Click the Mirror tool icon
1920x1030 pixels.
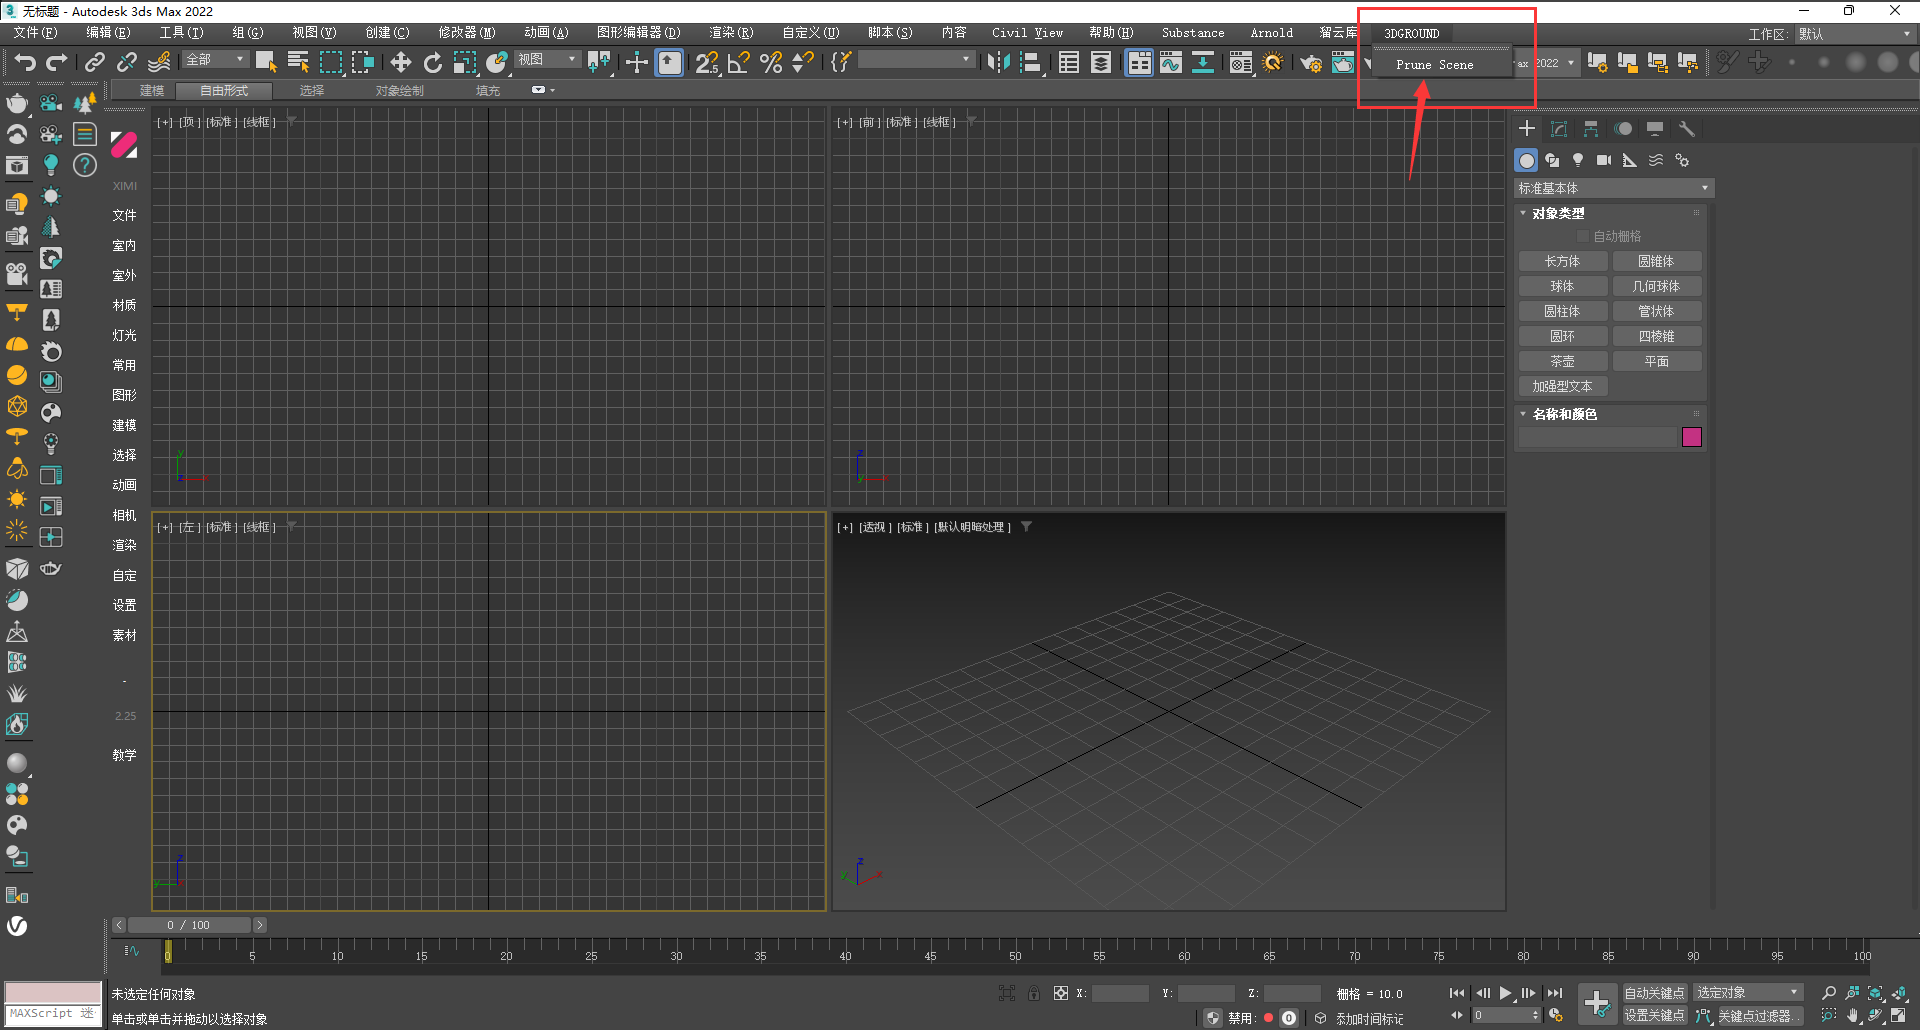[x=997, y=63]
